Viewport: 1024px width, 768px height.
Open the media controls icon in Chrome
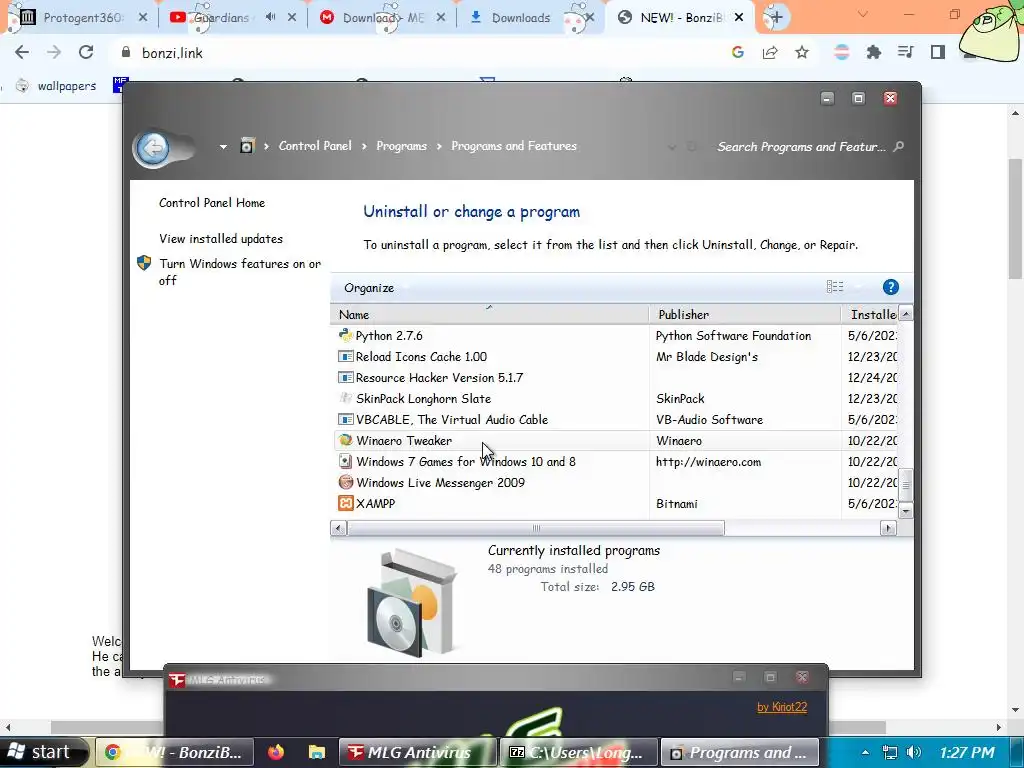coord(905,52)
